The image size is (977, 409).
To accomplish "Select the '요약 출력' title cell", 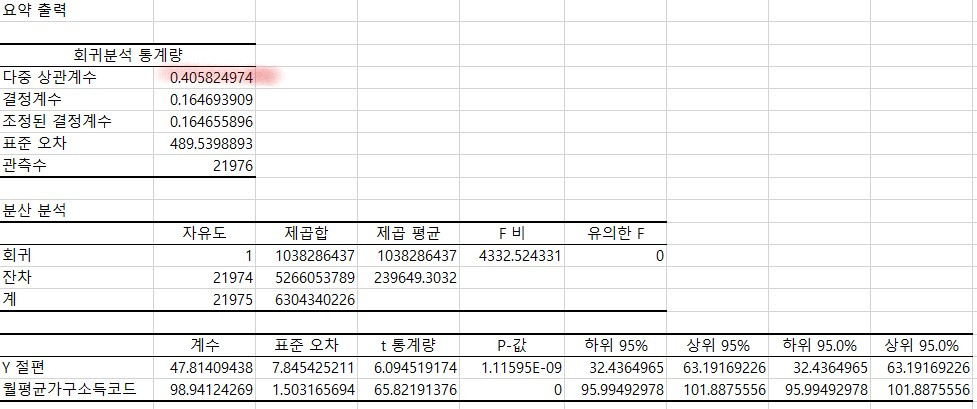I will pos(35,11).
